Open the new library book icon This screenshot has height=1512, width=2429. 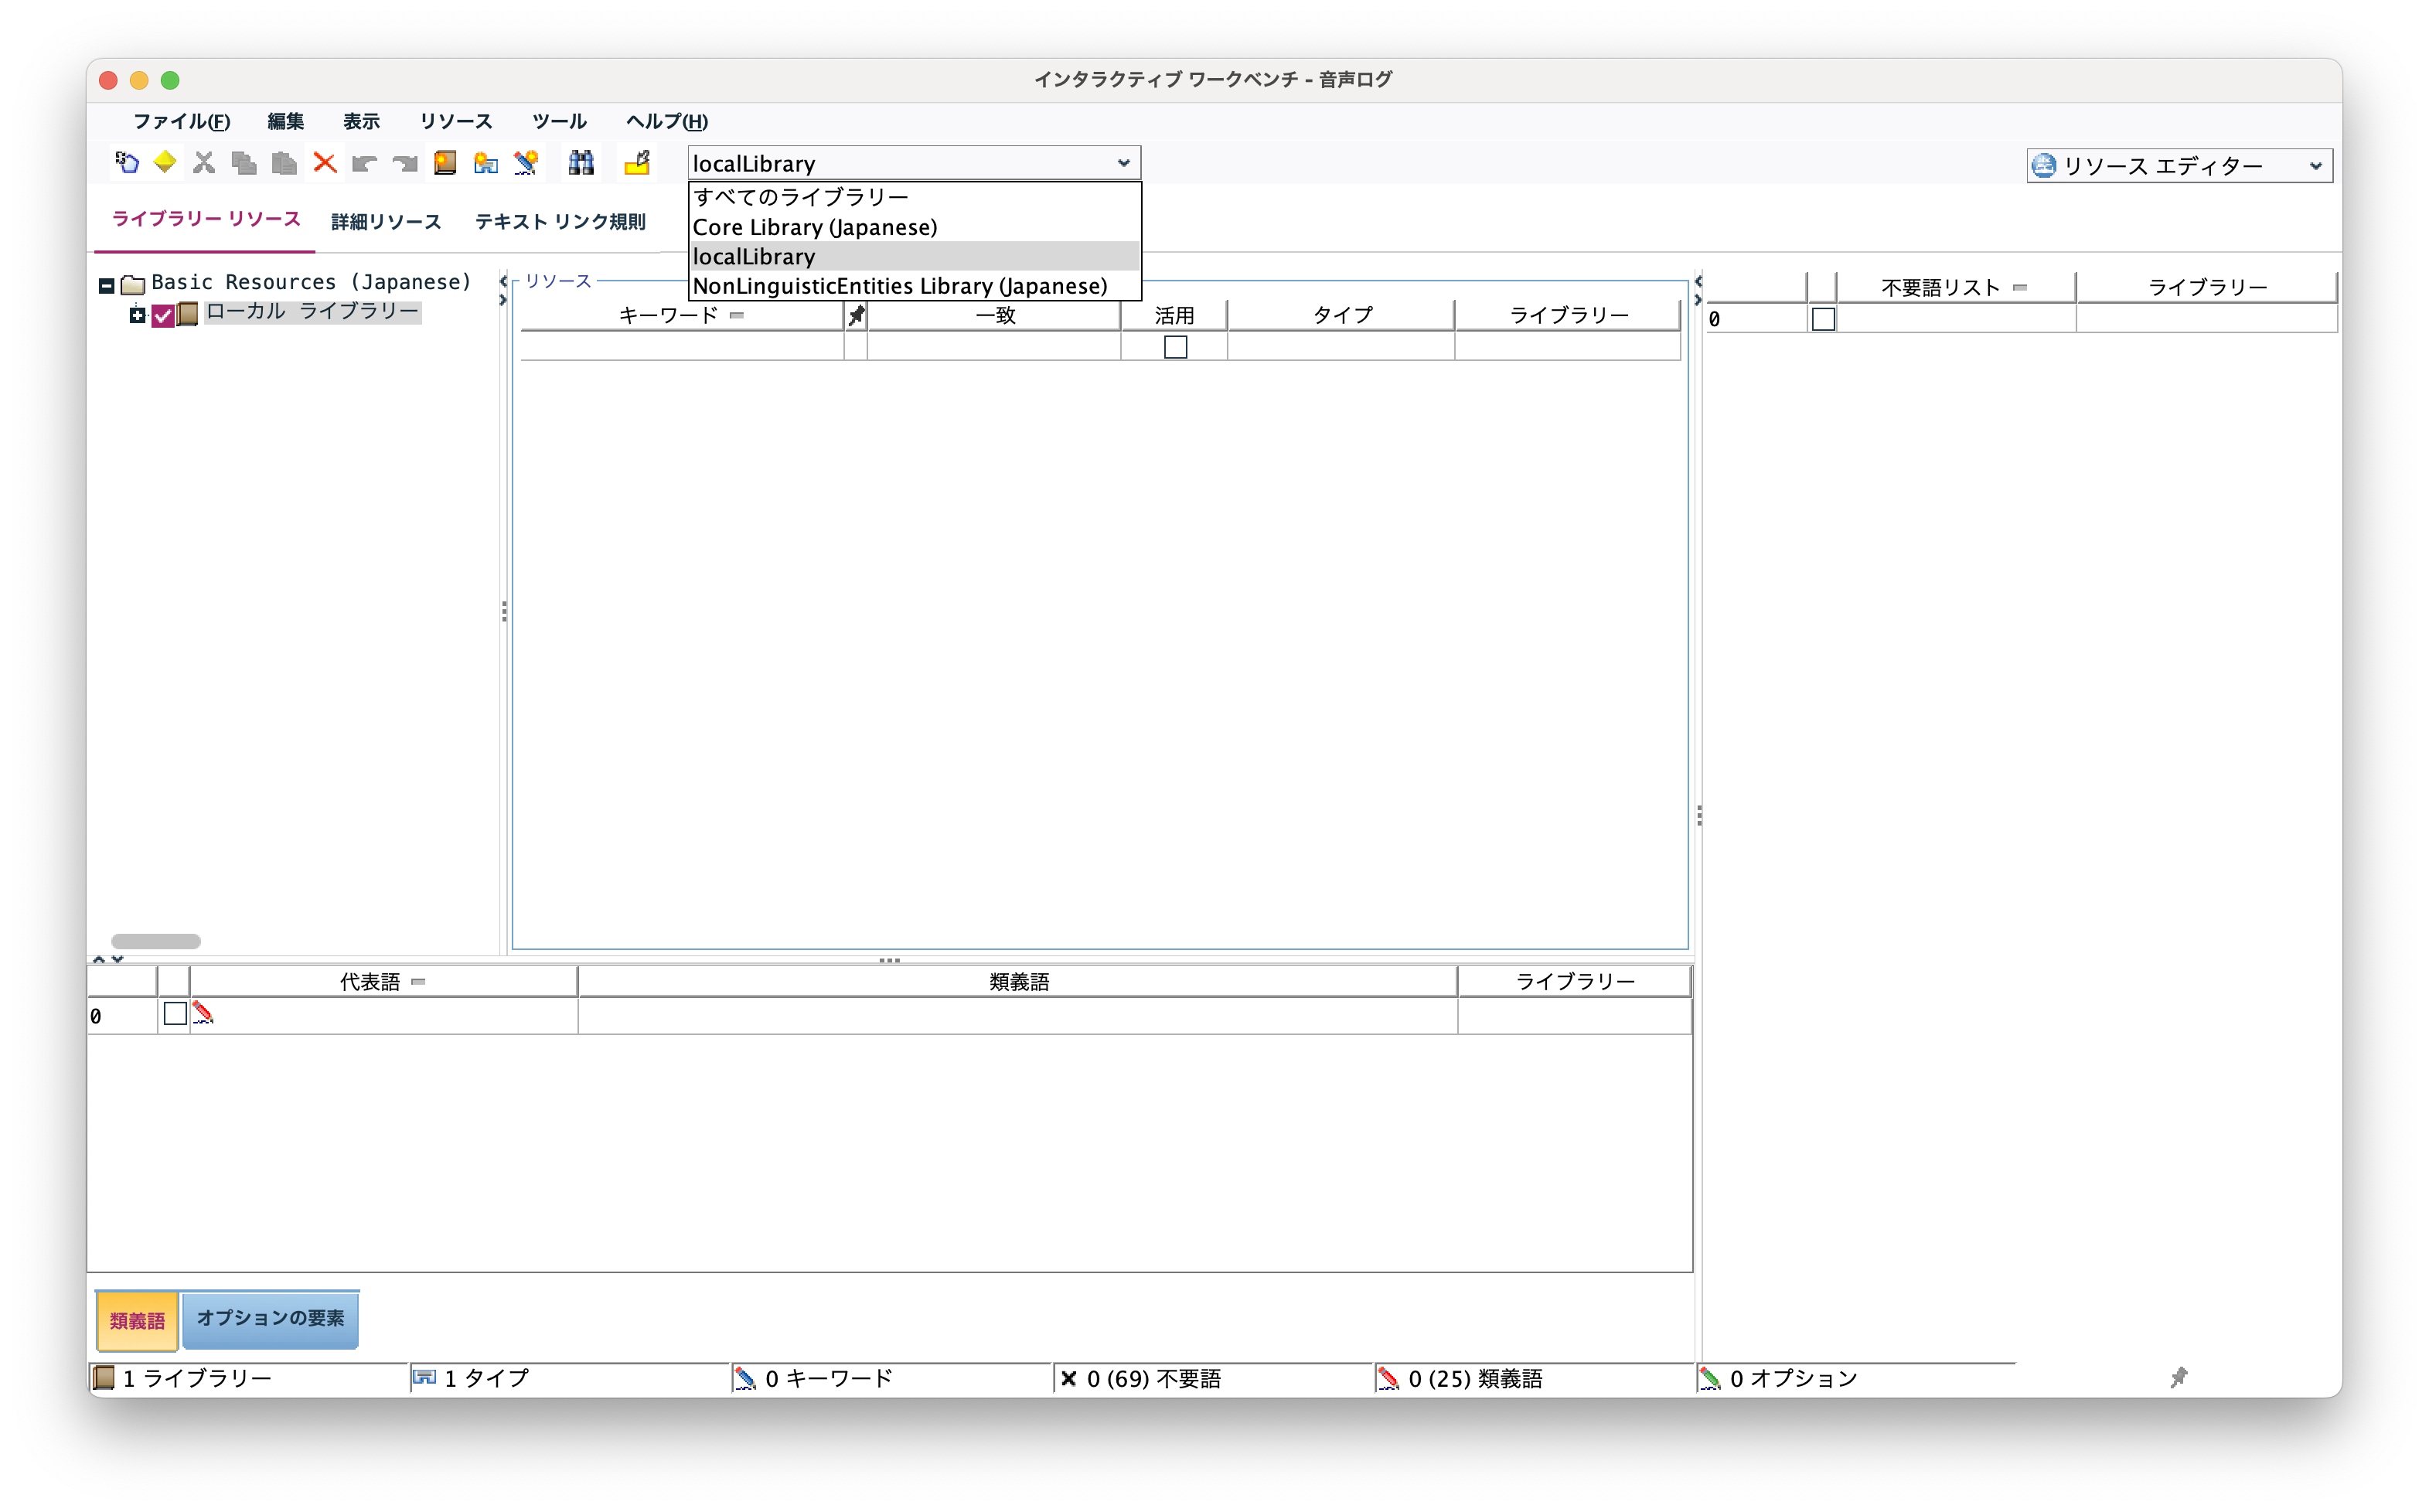click(x=445, y=162)
